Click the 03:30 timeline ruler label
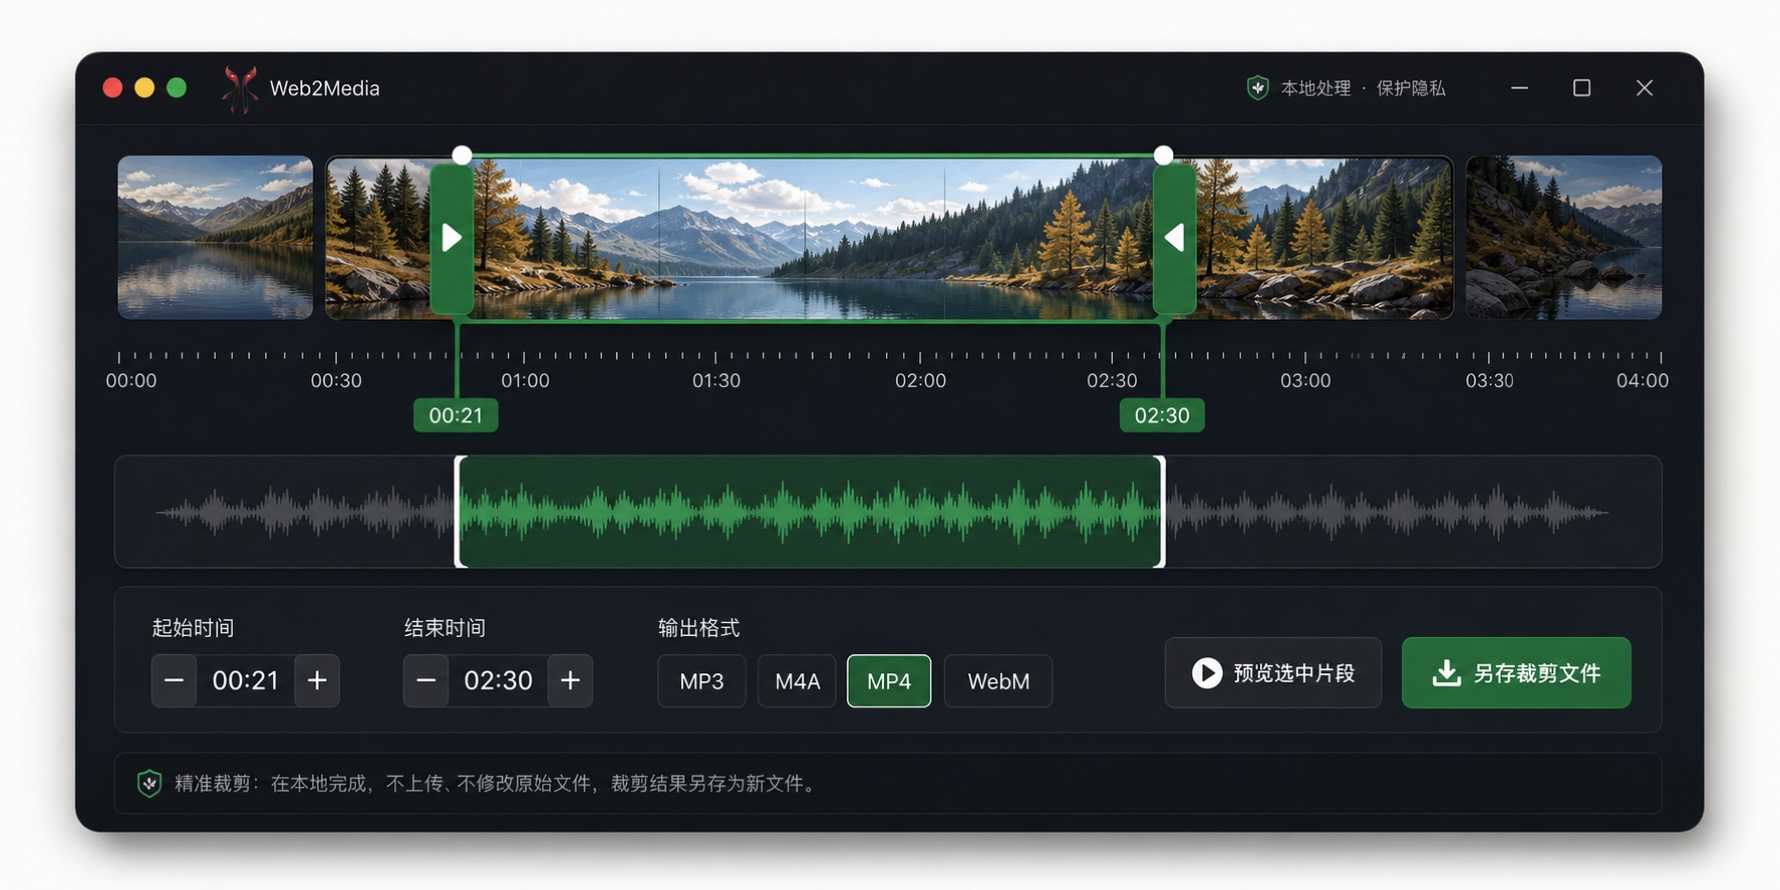1780x890 pixels. coord(1489,381)
